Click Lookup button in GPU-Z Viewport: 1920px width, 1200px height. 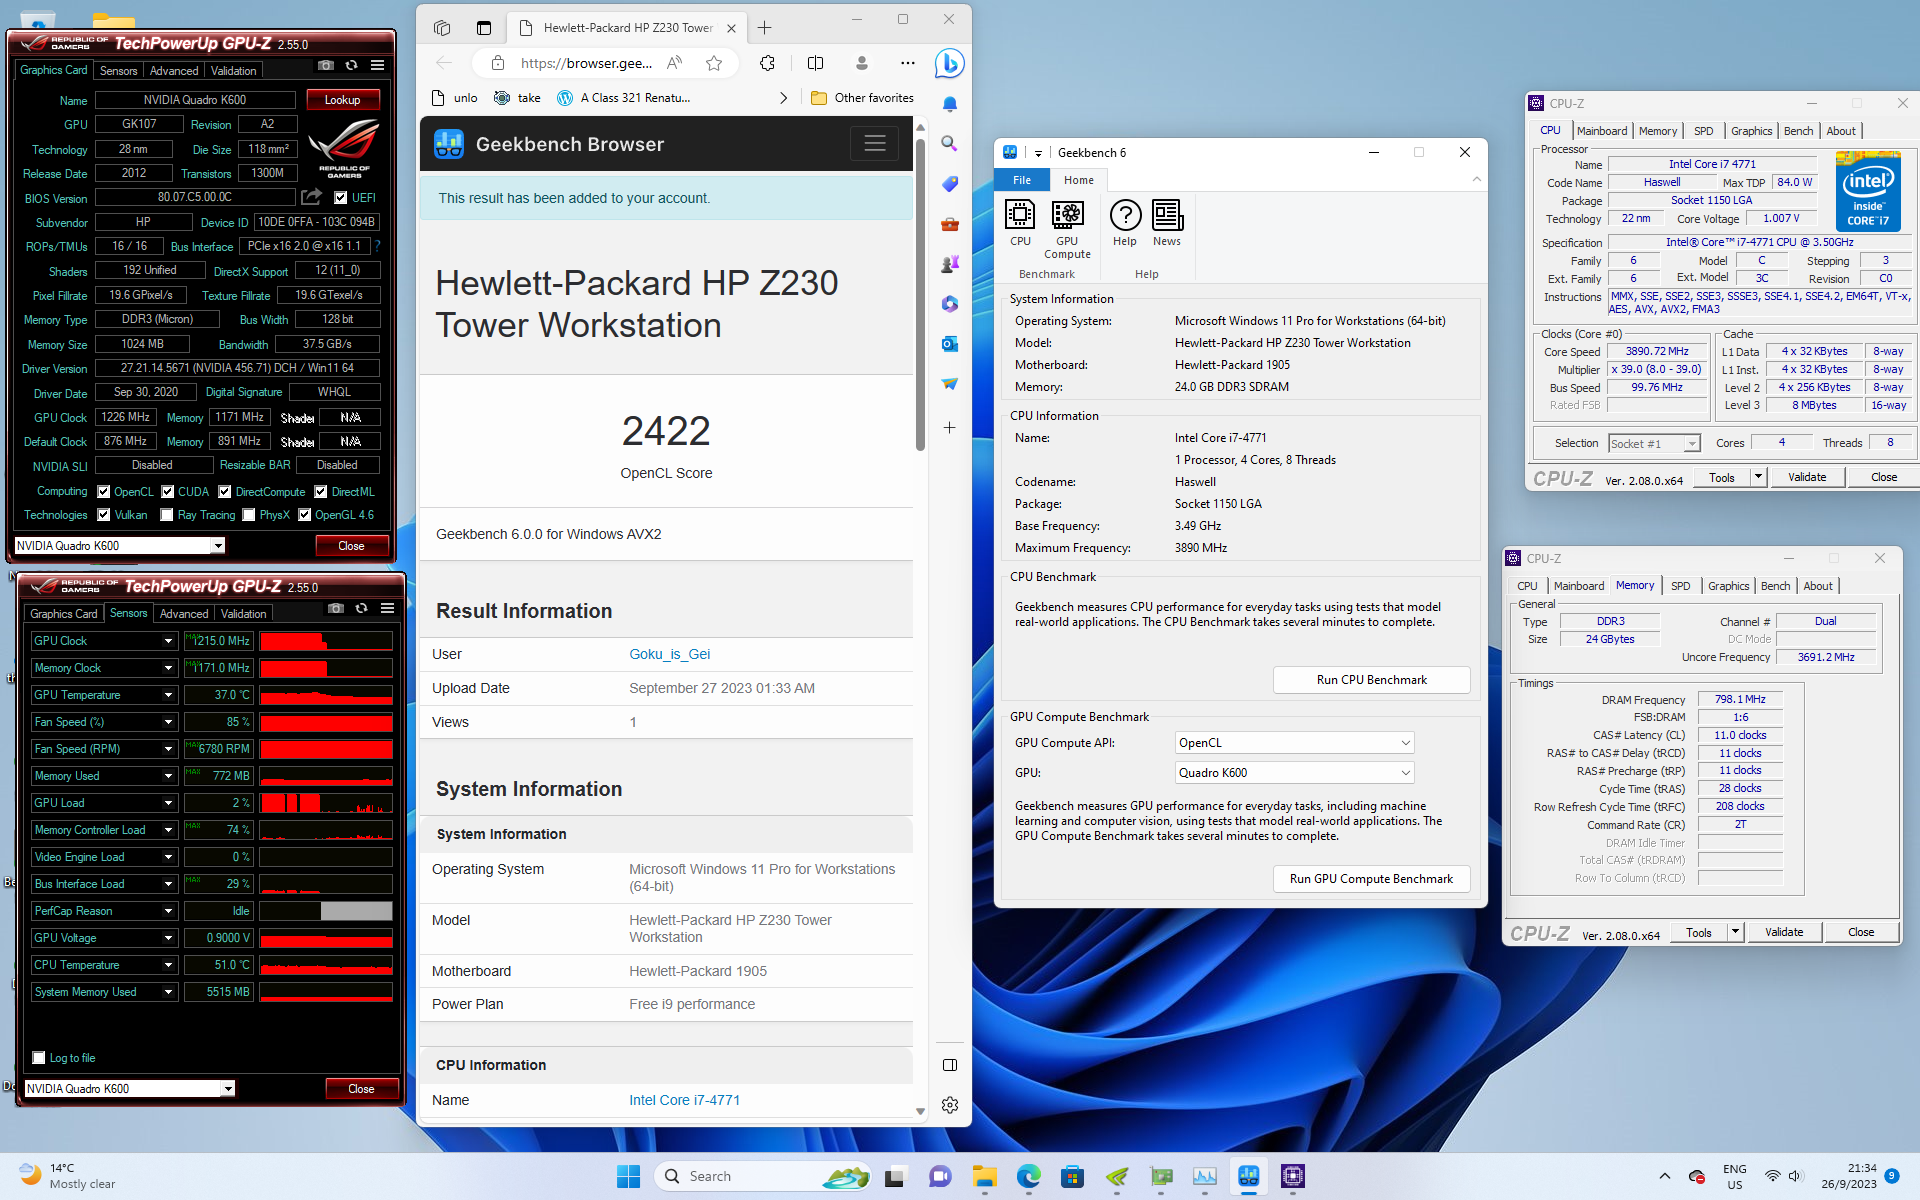coord(342,100)
